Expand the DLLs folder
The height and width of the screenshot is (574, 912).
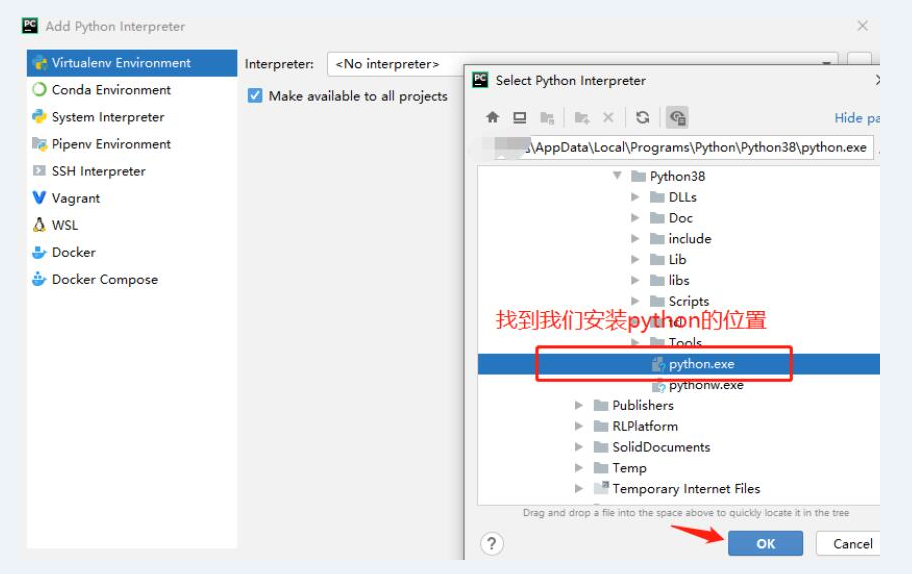point(635,197)
